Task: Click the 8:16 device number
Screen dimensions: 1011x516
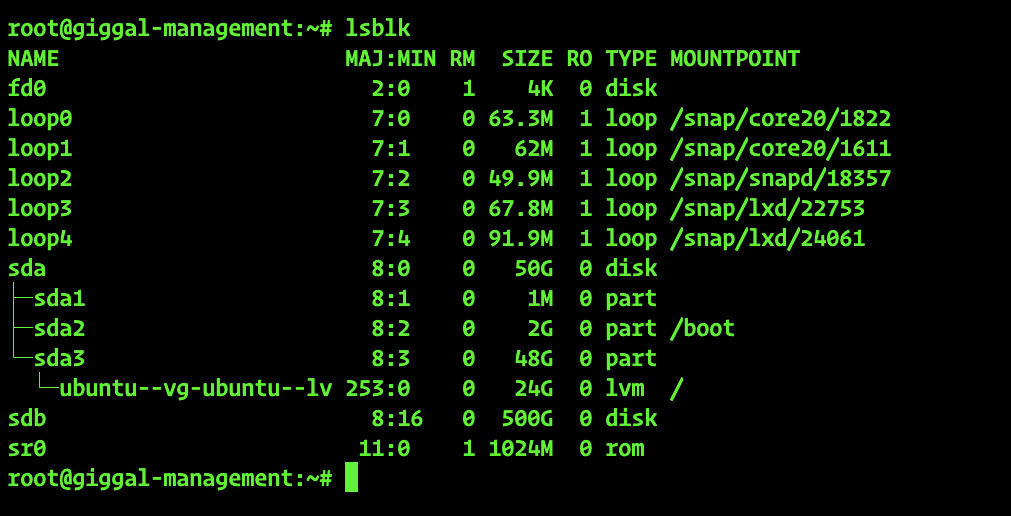Action: click(x=397, y=419)
